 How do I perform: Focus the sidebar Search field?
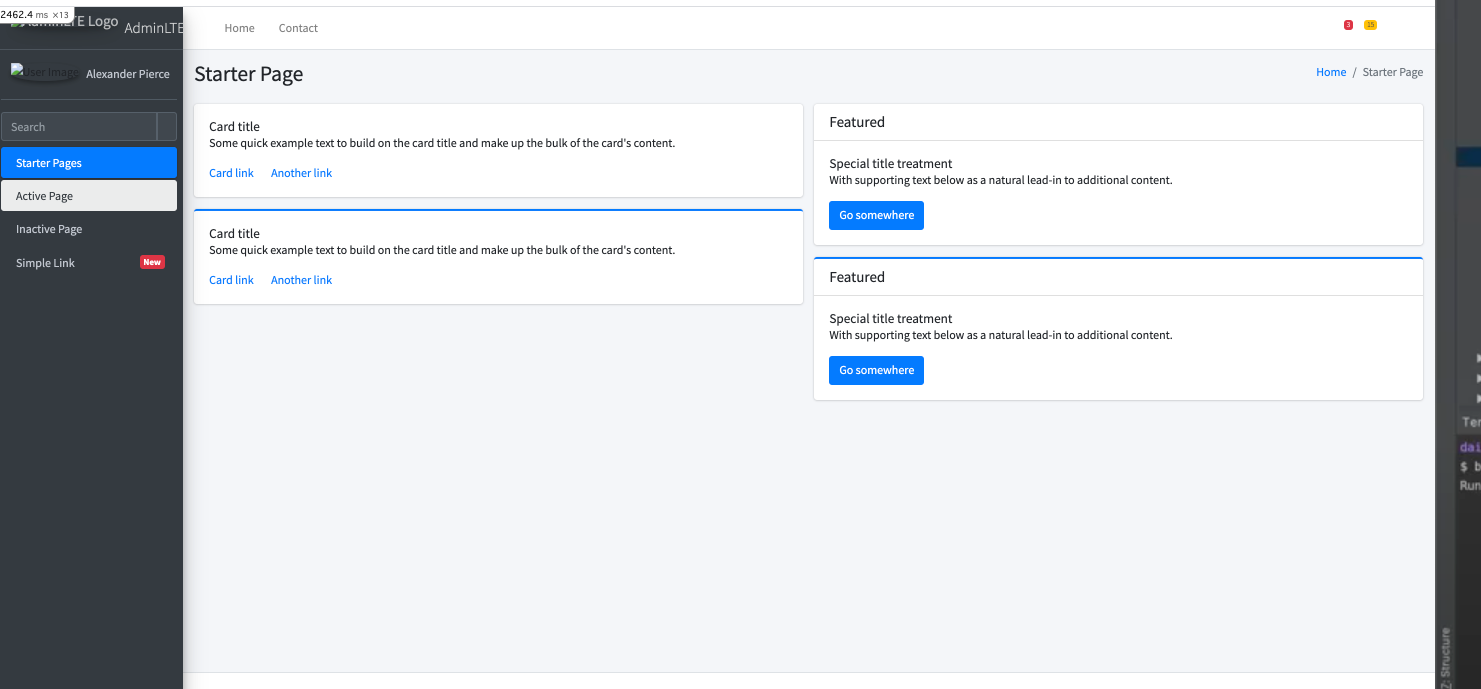coord(79,127)
